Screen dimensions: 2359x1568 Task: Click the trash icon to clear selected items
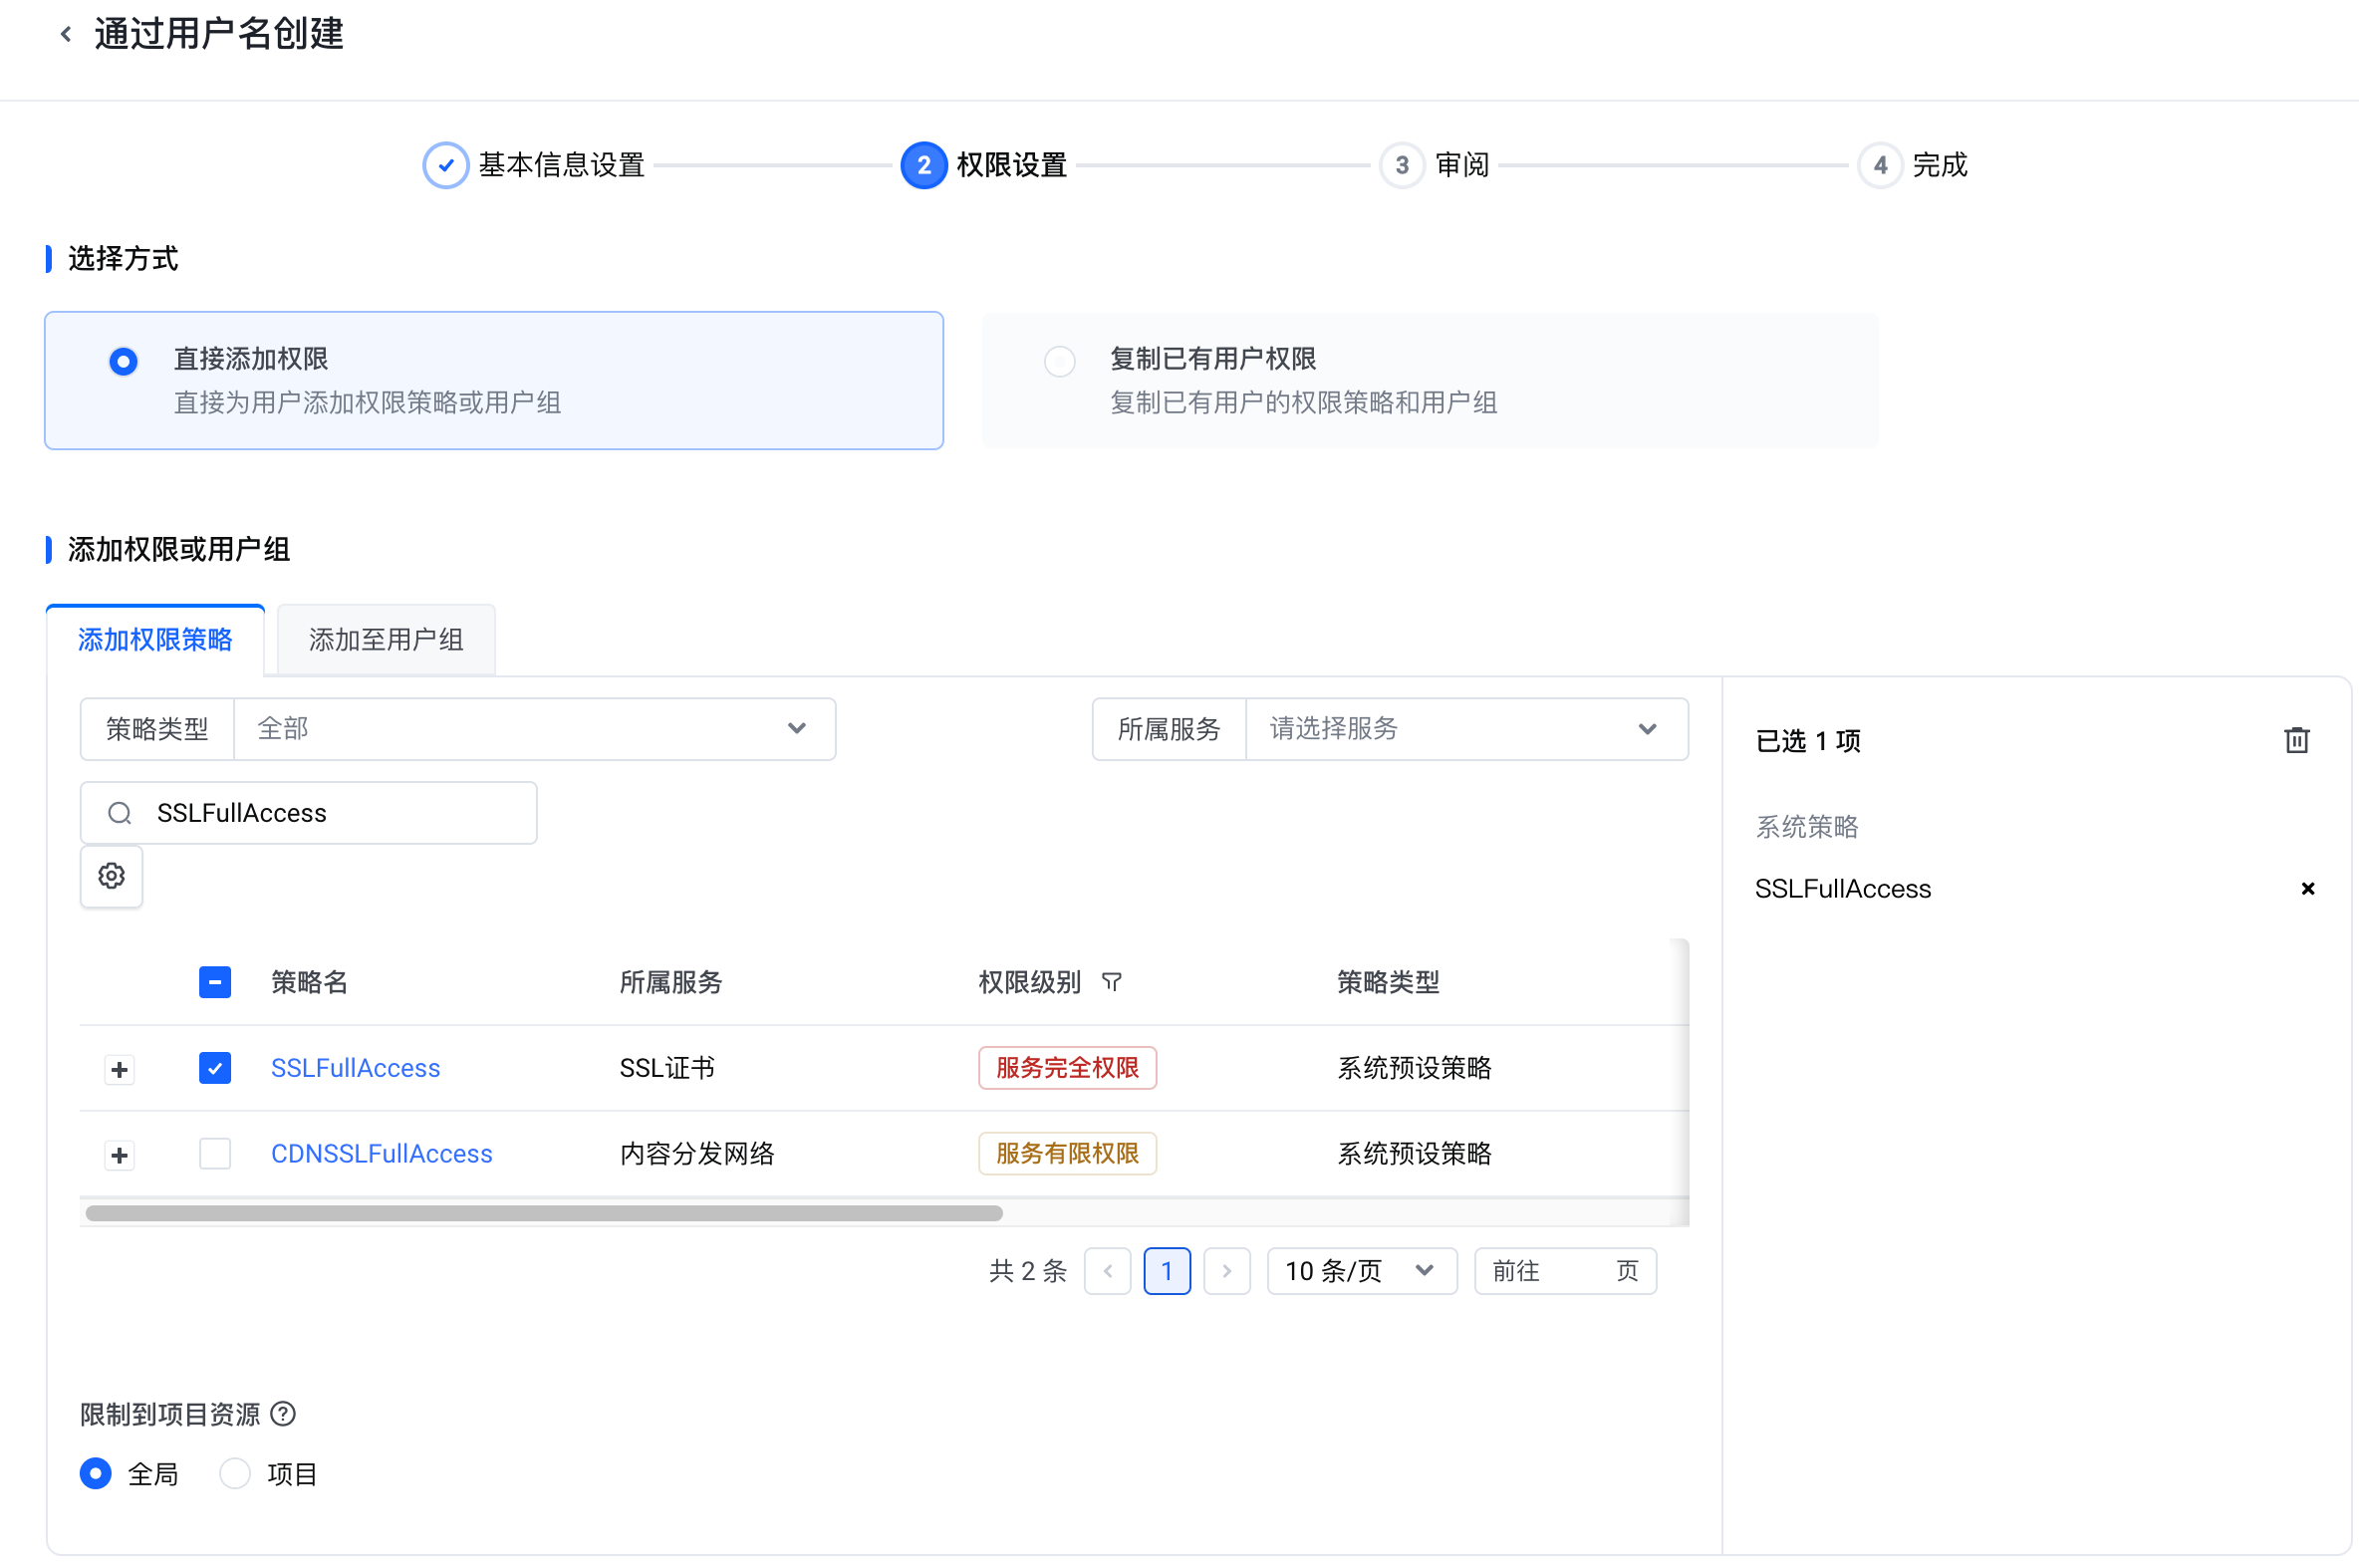click(2296, 740)
